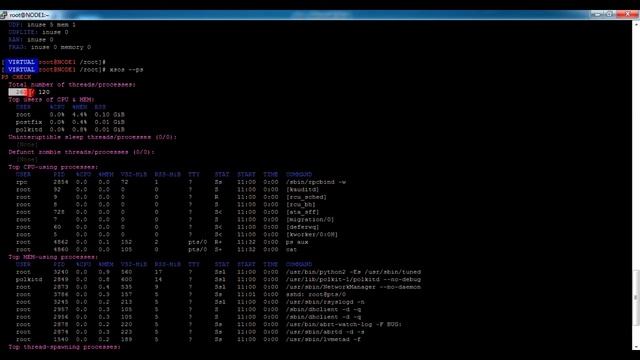Click '/usr/sbin/rsyslogd -n' command
Viewport: 640px width, 360px height.
point(325,302)
